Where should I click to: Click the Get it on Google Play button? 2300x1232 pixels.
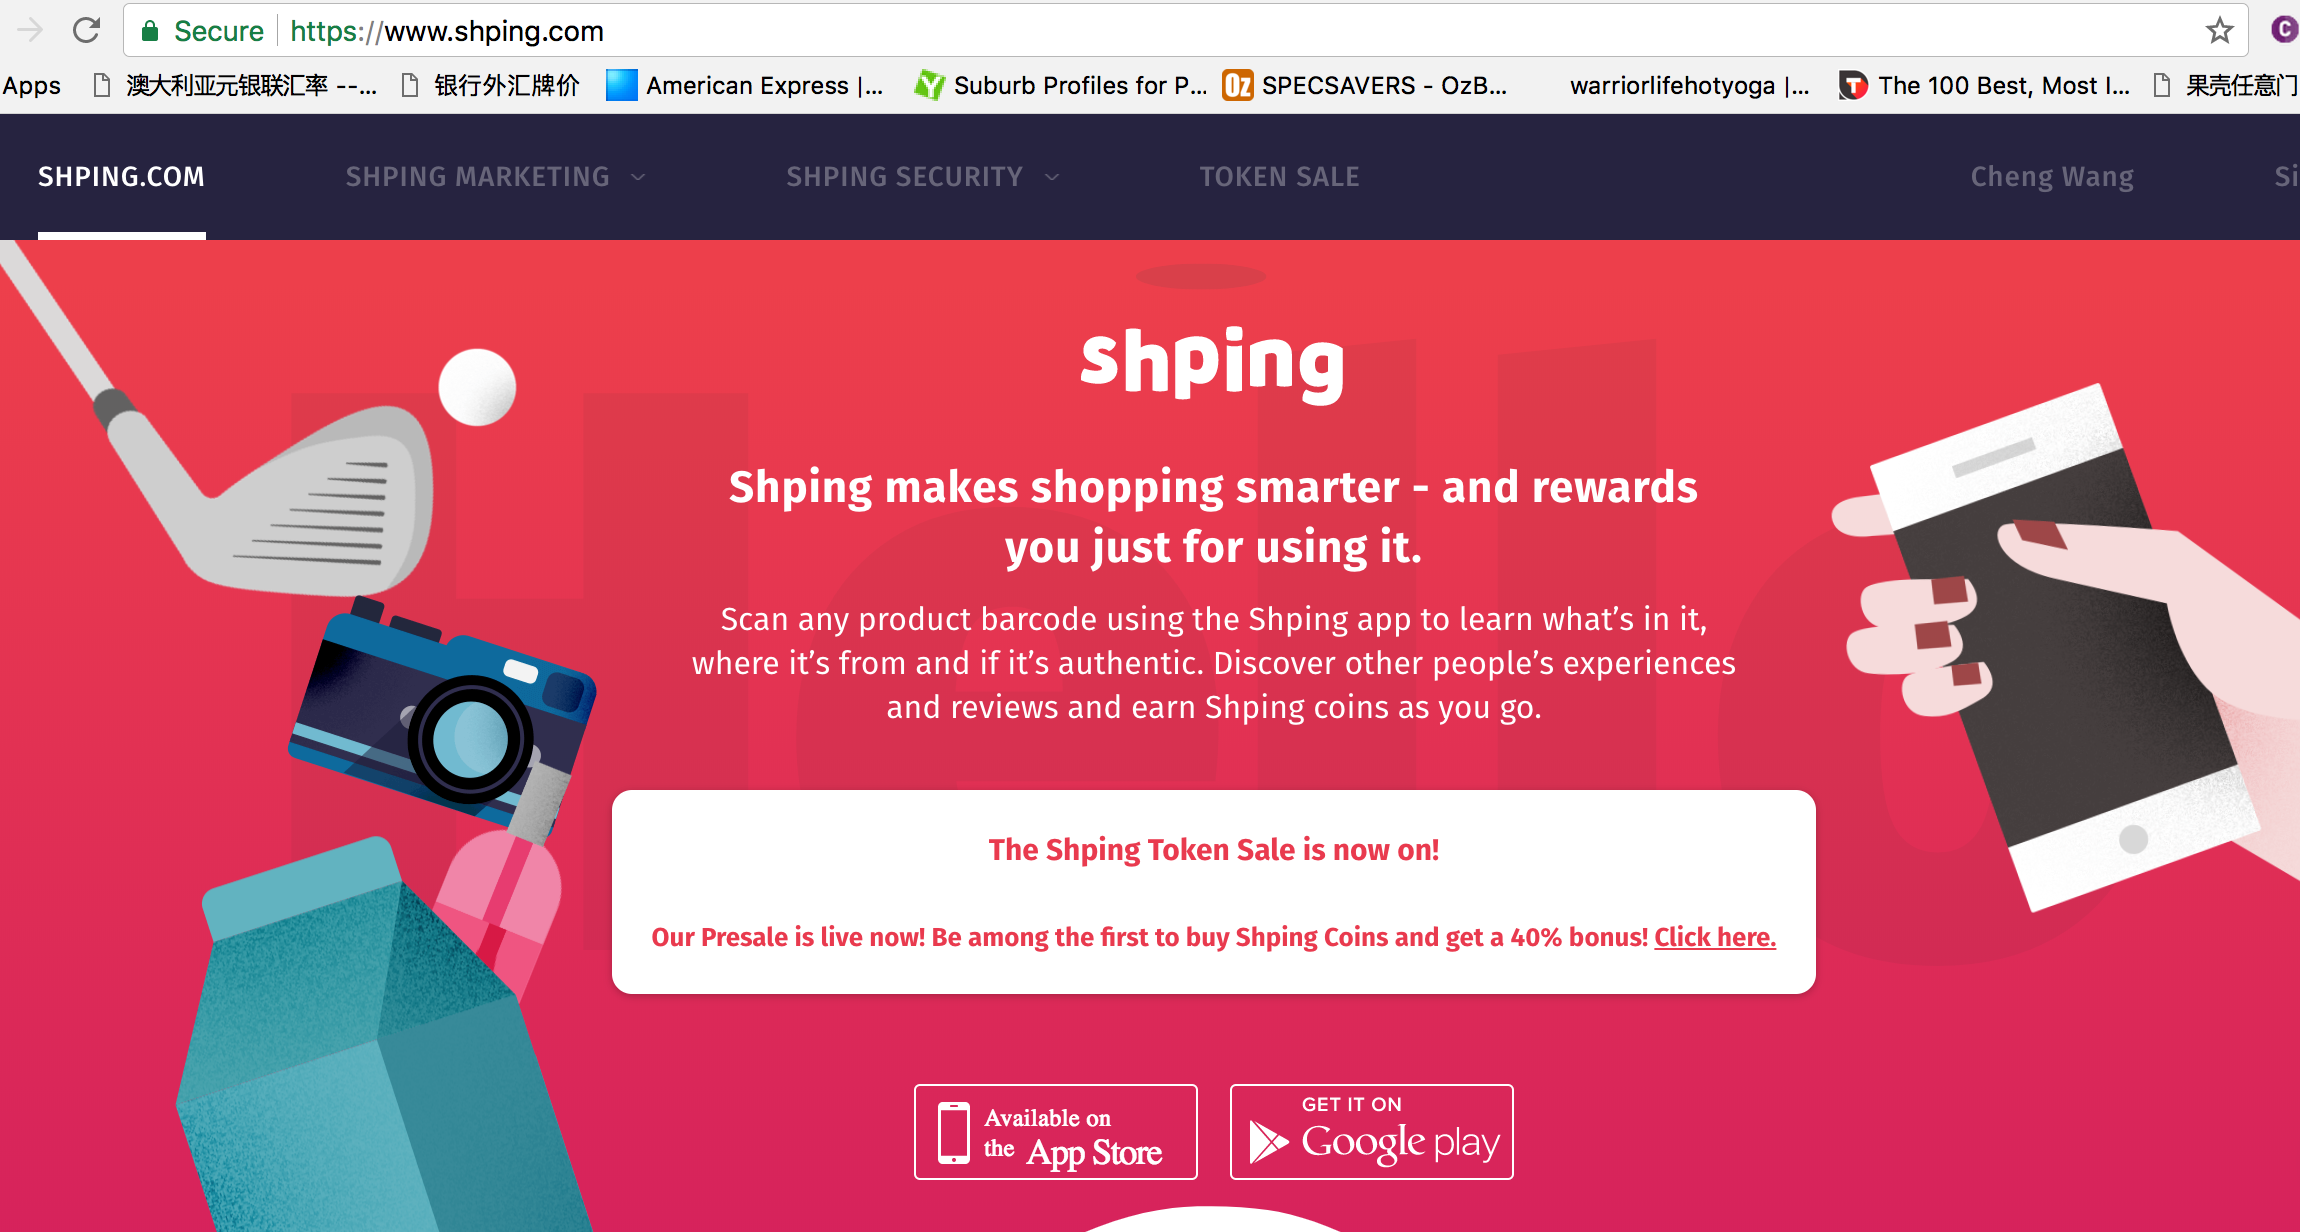tap(1372, 1132)
